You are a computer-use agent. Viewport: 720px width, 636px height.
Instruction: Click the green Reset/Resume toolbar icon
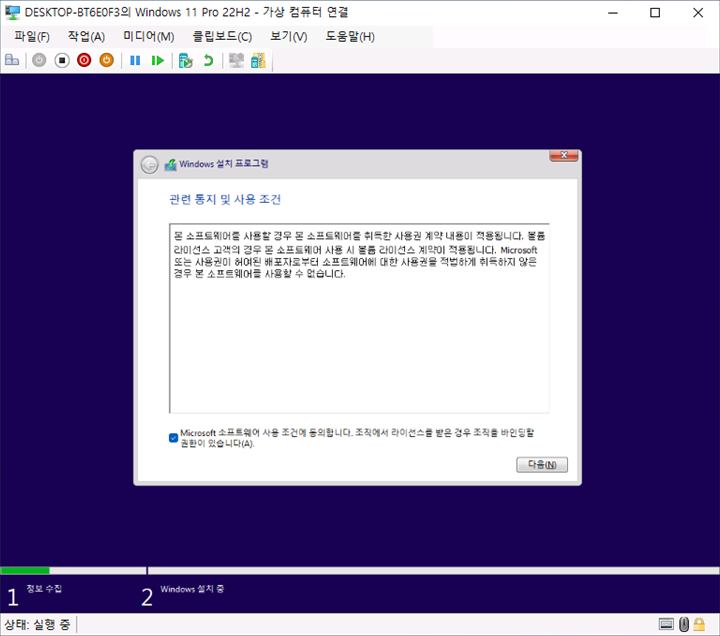tap(158, 60)
